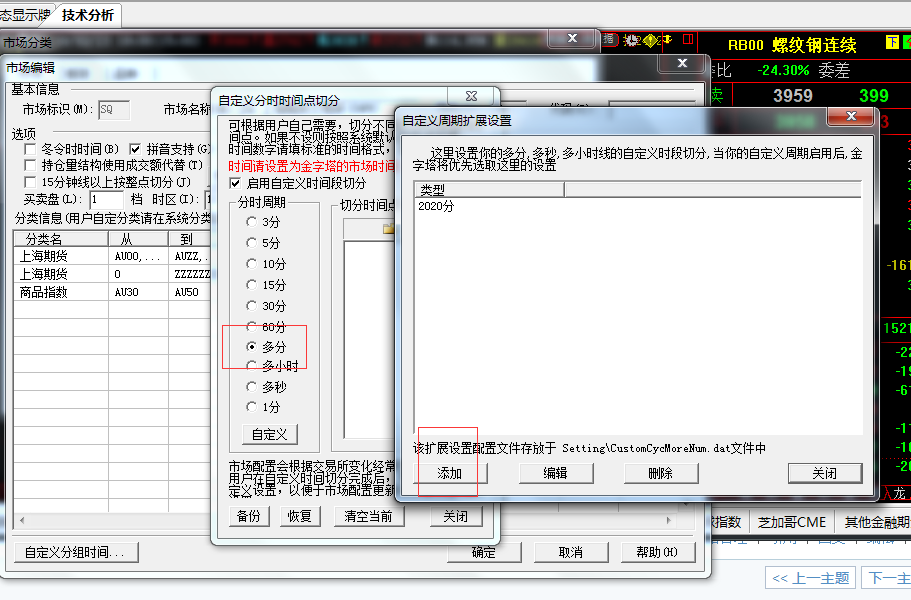Click the -24.30% 委比 value
Image resolution: width=911 pixels, height=600 pixels.
tap(783, 71)
